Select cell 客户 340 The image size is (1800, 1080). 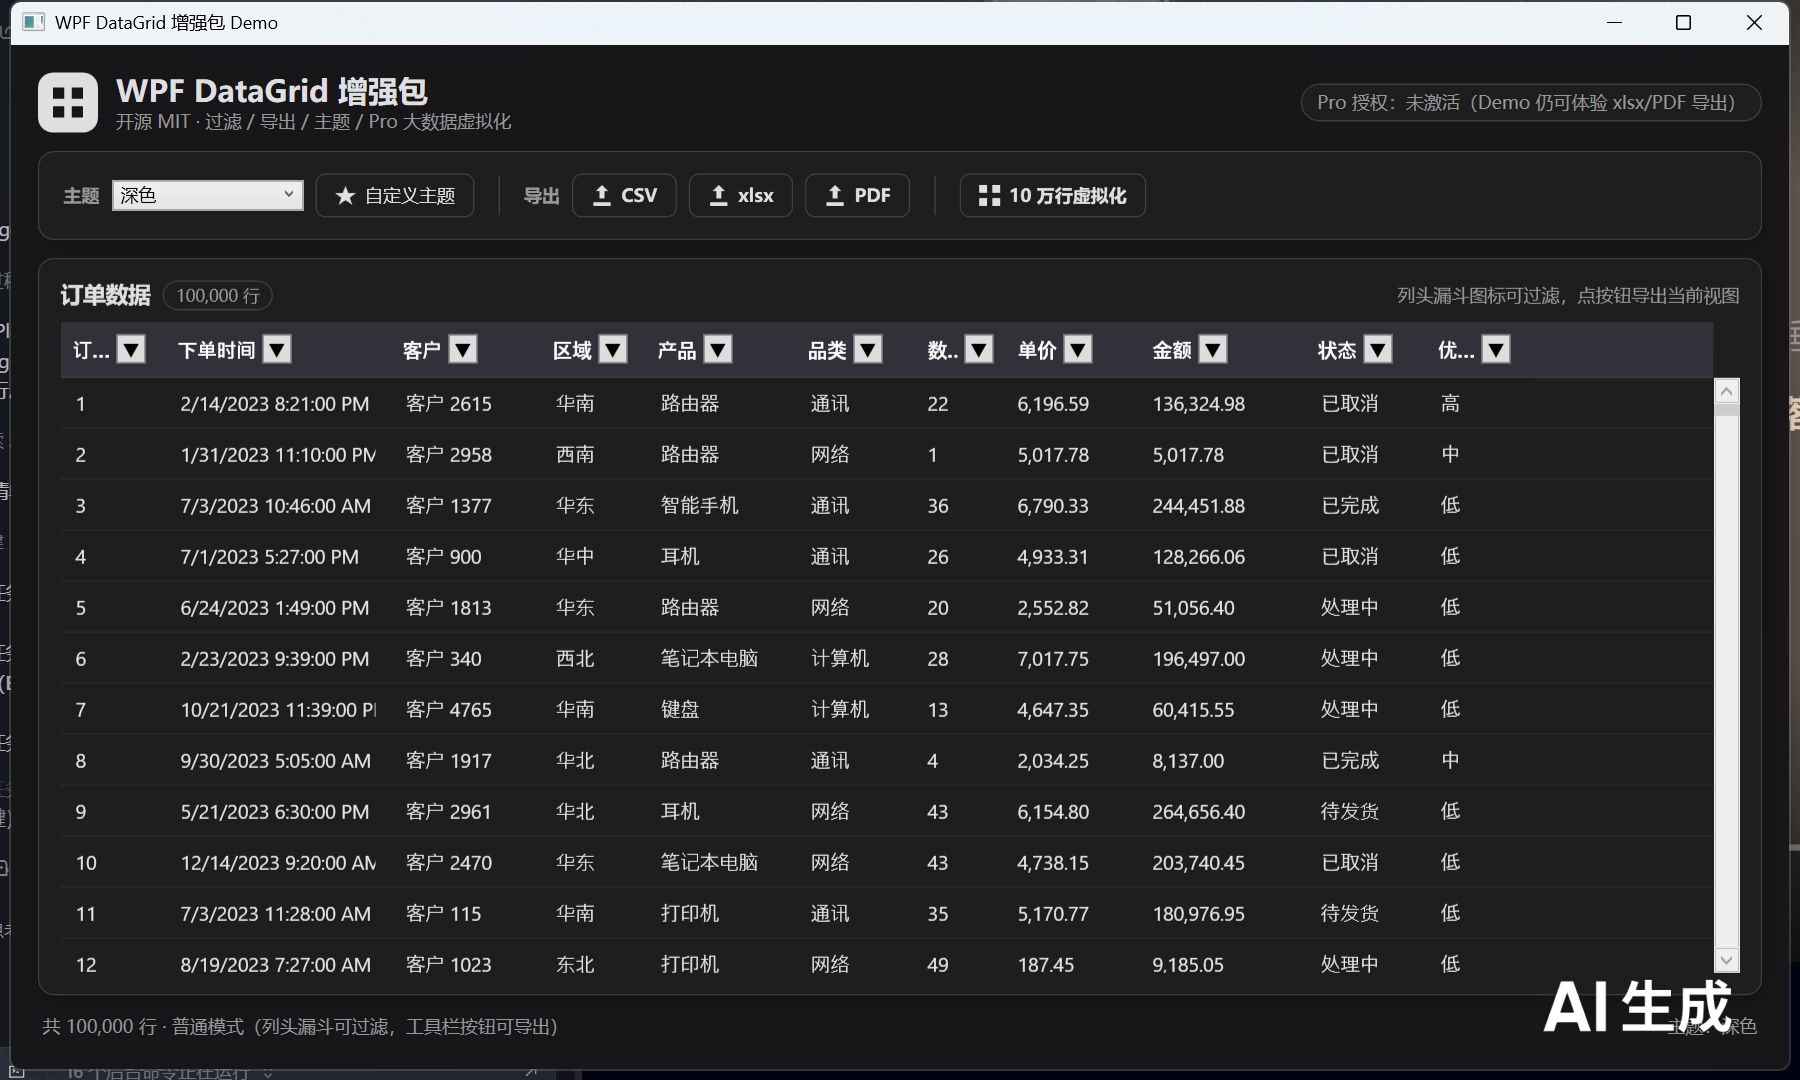click(444, 659)
